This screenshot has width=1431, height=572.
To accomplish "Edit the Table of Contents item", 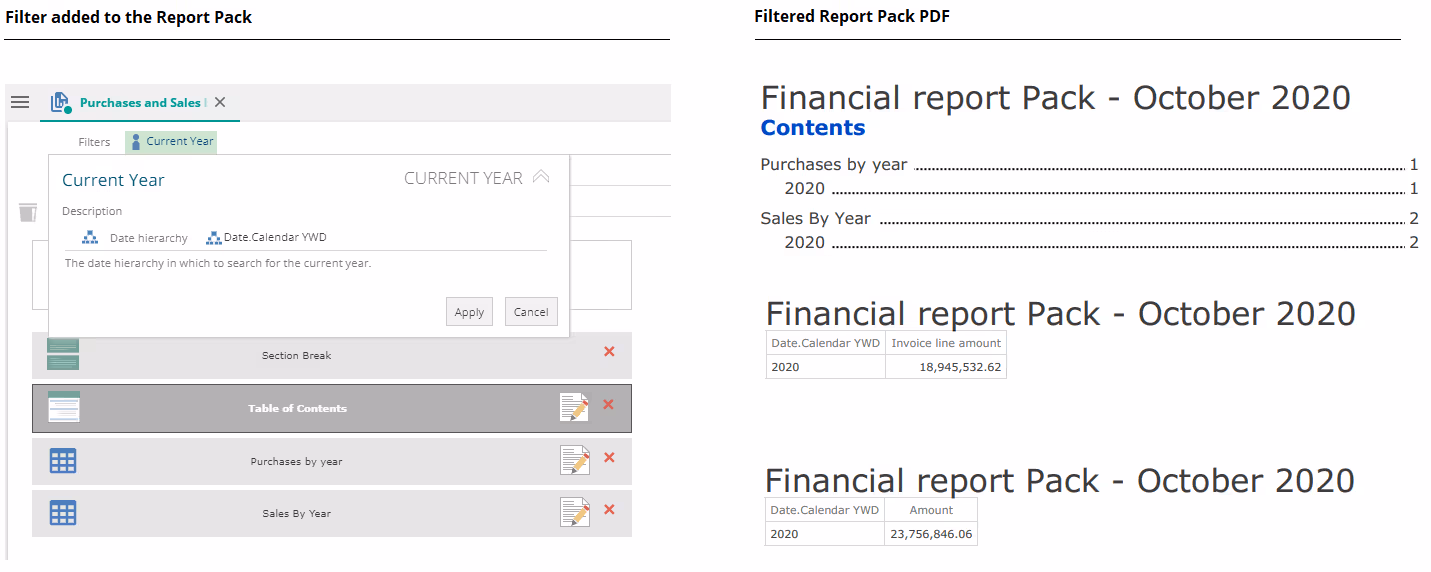I will 574,407.
